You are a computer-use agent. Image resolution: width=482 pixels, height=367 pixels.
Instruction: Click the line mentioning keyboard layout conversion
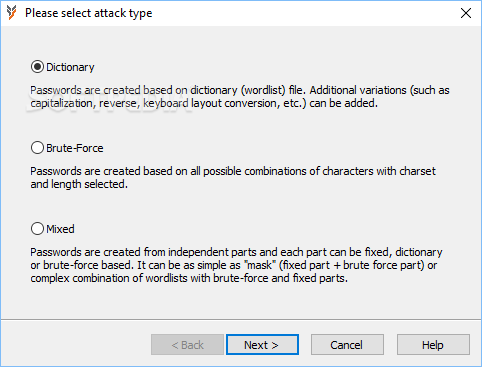tap(204, 103)
